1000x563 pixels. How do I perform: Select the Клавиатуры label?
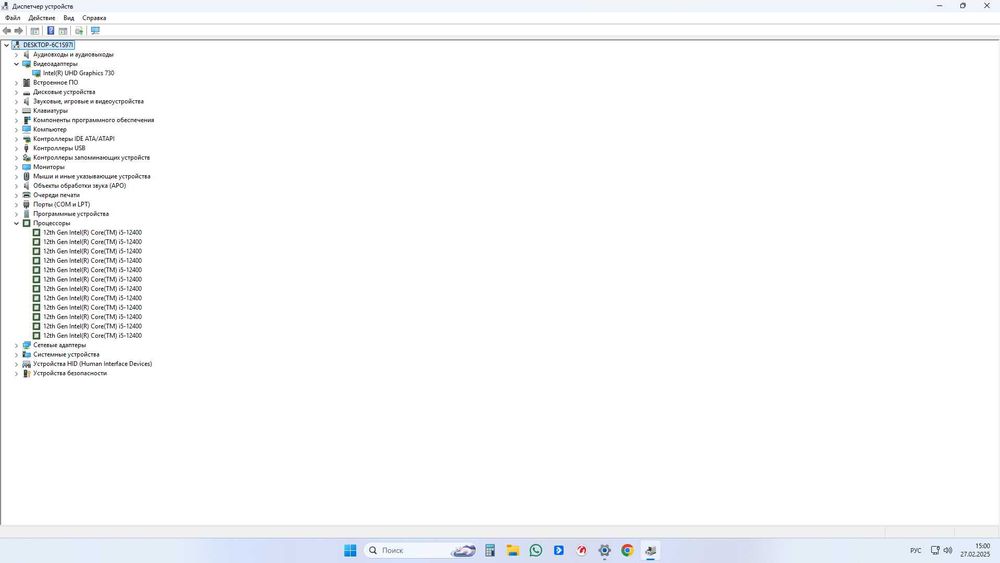[50, 110]
